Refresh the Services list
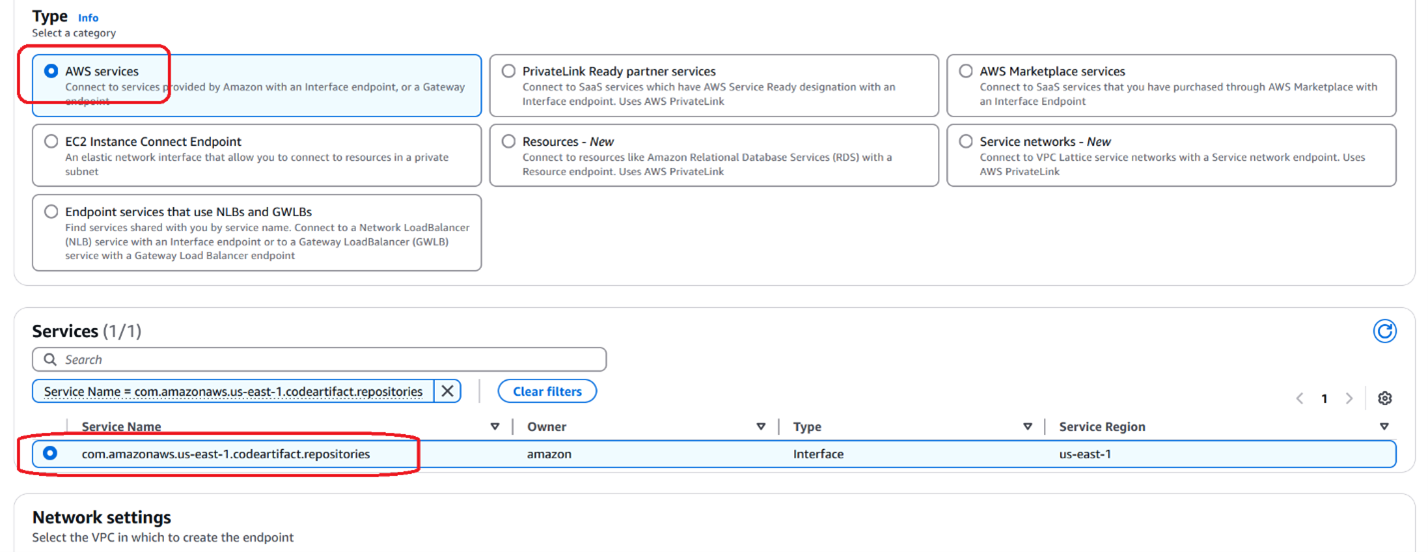Image resolution: width=1428 pixels, height=552 pixels. [x=1384, y=331]
